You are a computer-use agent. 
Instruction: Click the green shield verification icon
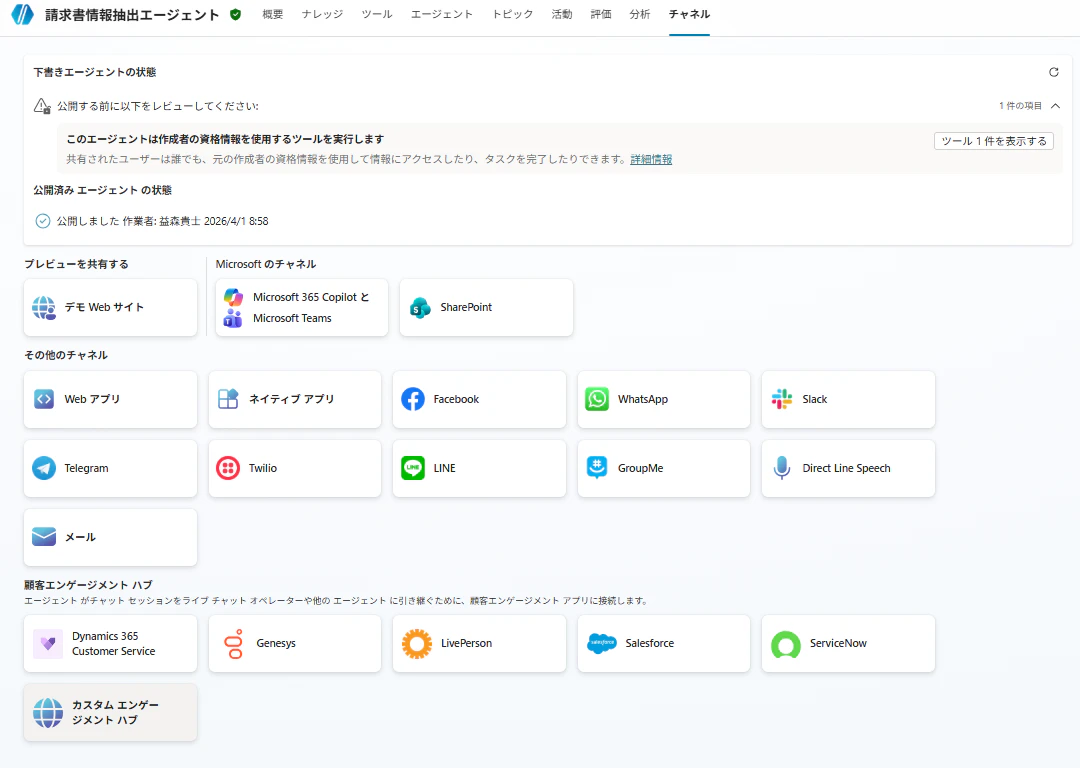coord(236,14)
